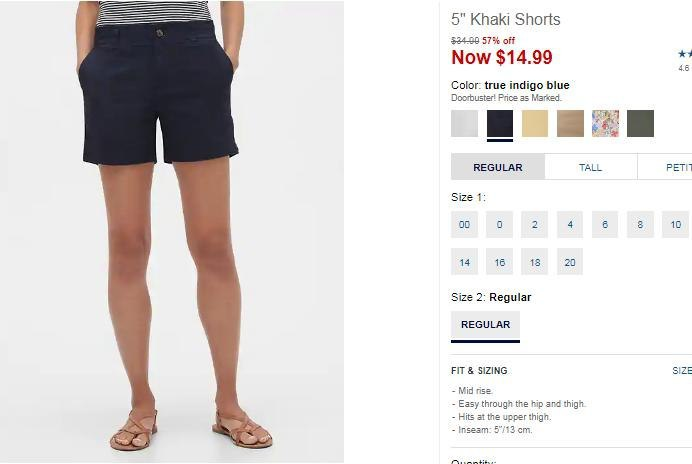This screenshot has width=692, height=464.
Task: Choose the light yellow color swatch
Action: point(535,123)
